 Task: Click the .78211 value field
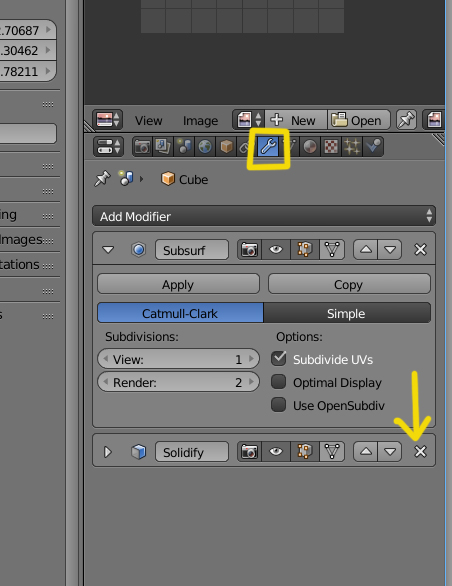click(27, 71)
